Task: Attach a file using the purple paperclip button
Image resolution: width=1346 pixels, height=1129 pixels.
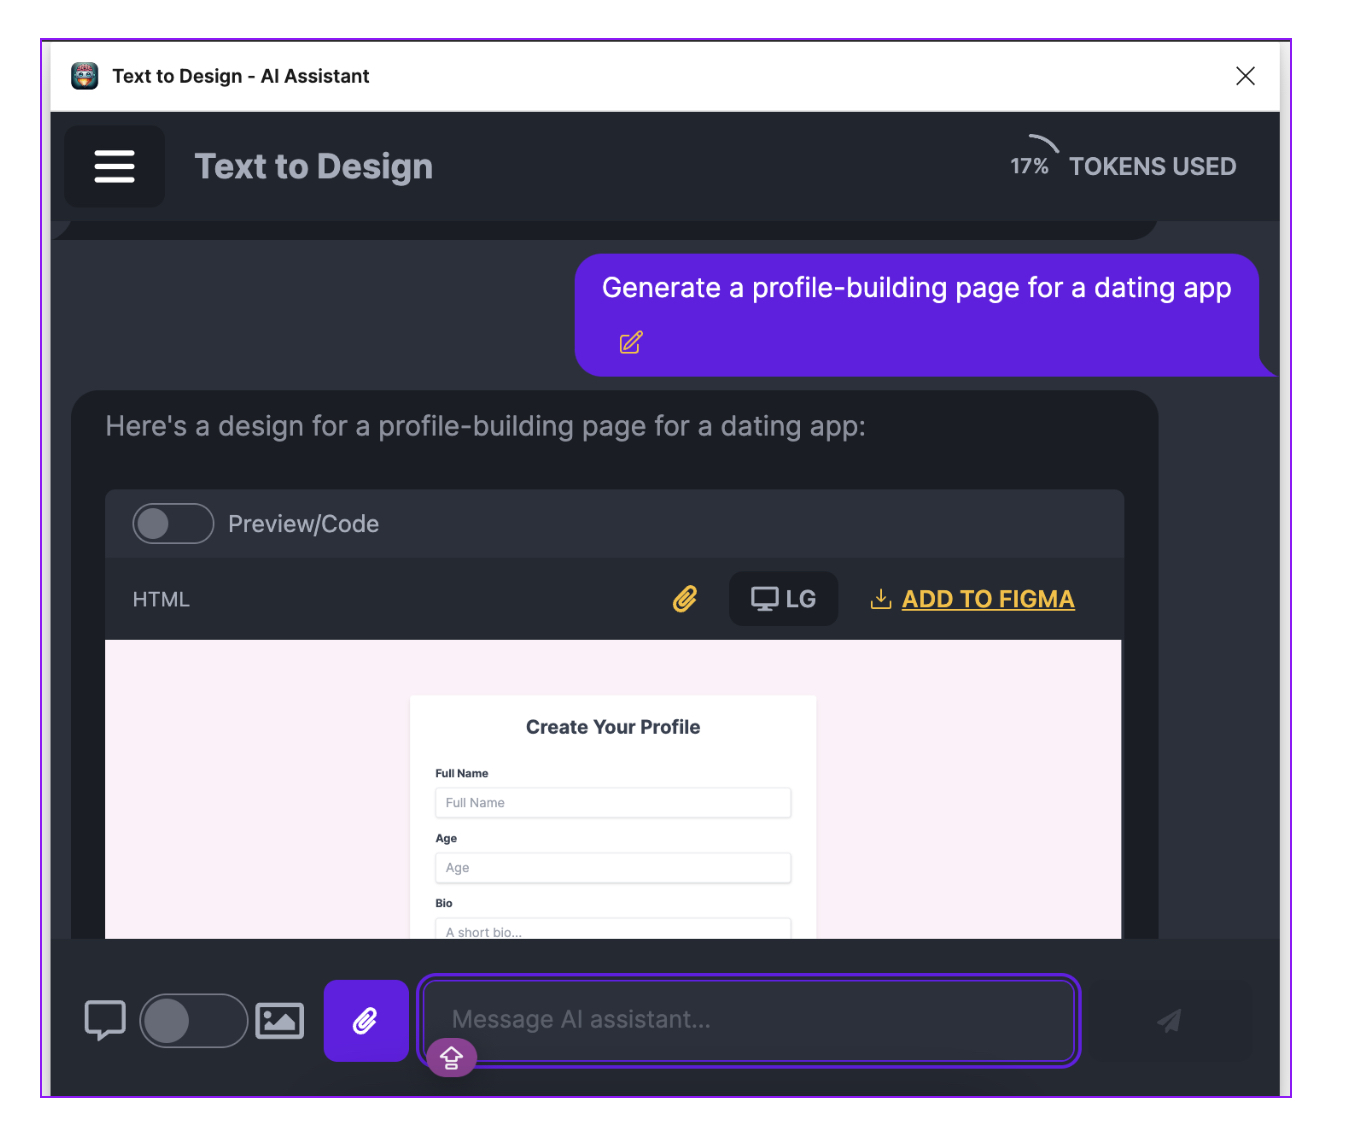Action: tap(366, 1021)
